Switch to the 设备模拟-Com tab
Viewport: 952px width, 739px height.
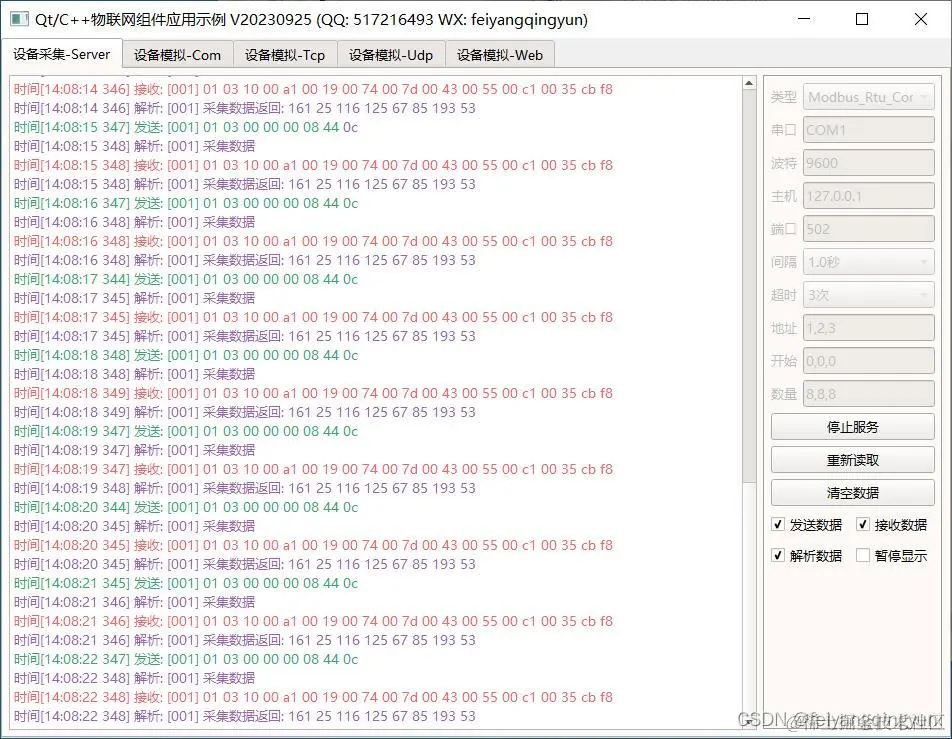click(x=178, y=55)
